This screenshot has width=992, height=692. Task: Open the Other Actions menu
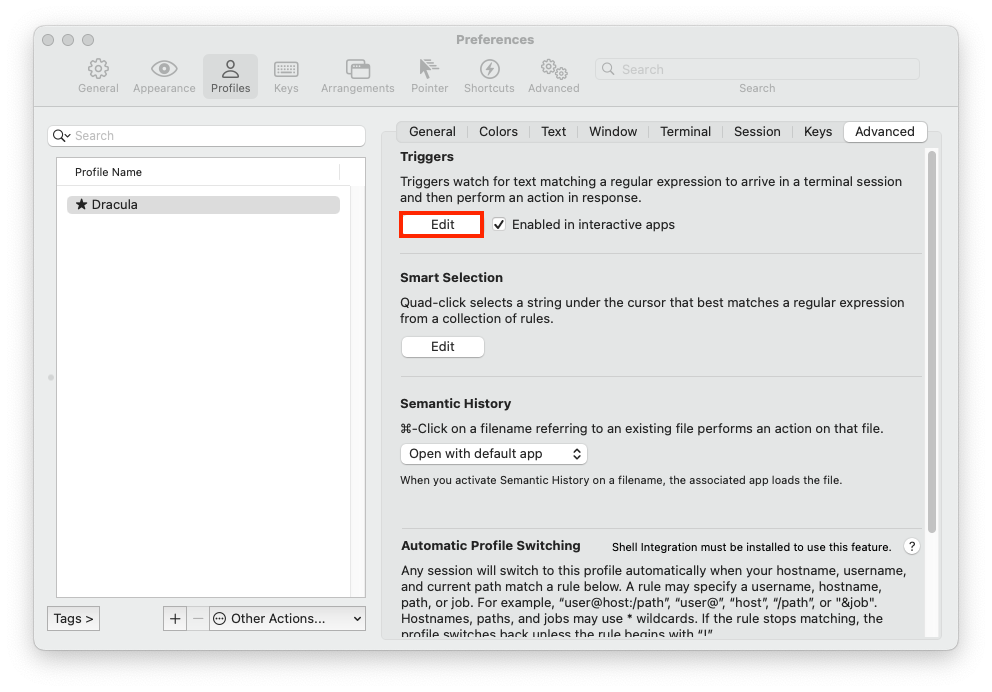(x=288, y=619)
